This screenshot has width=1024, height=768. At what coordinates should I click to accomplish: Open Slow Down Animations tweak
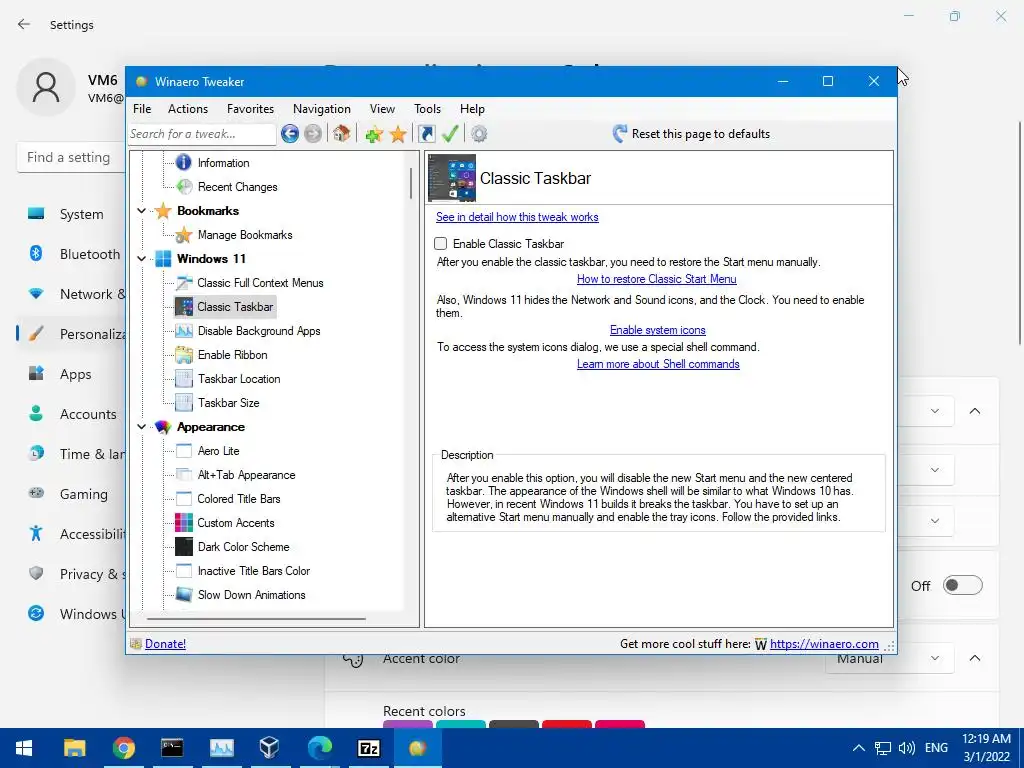tap(251, 595)
